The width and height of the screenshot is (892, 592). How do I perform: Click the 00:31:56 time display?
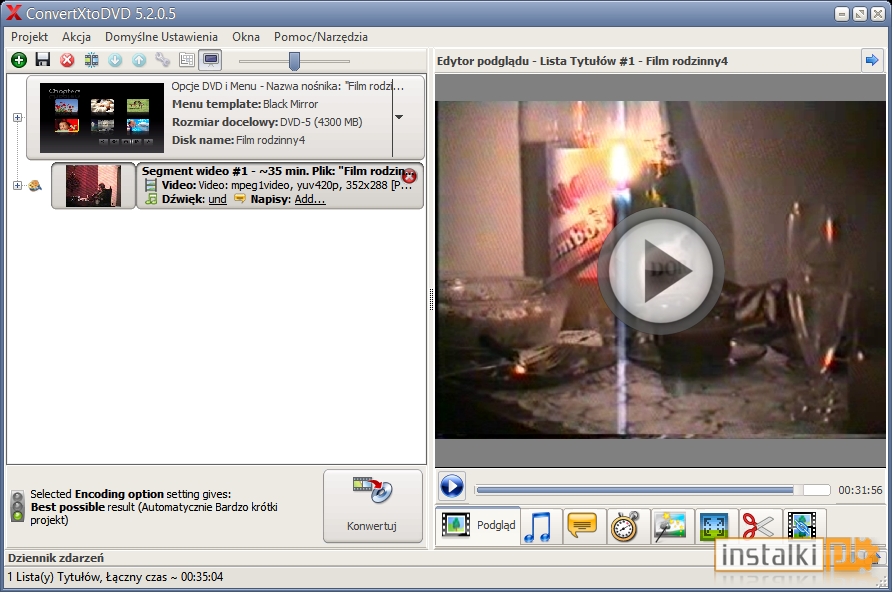tap(860, 490)
